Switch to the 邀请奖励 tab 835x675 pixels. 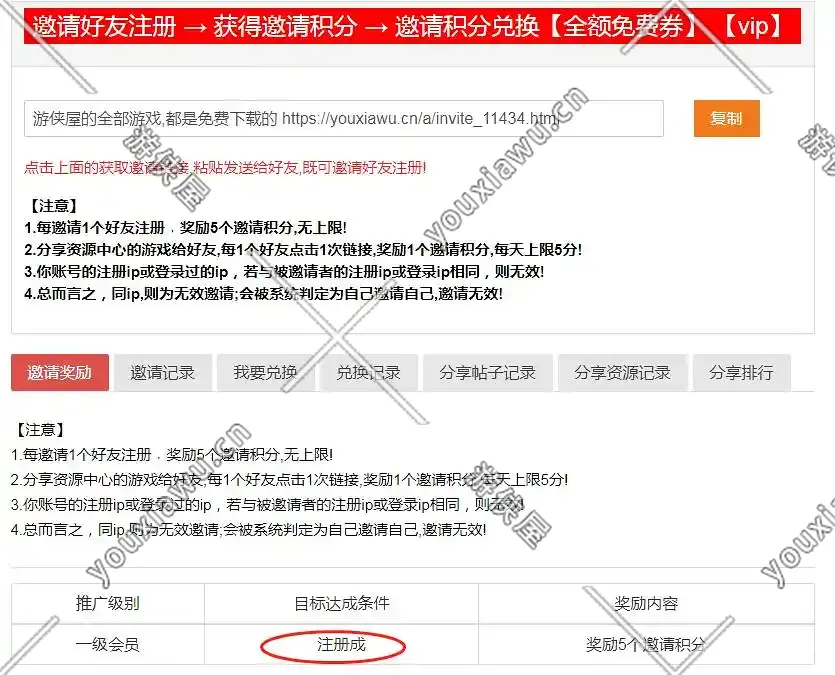[59, 373]
